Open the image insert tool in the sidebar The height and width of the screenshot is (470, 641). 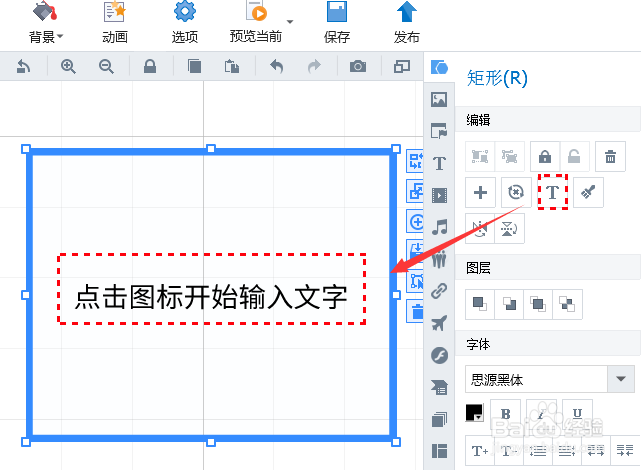tap(439, 99)
